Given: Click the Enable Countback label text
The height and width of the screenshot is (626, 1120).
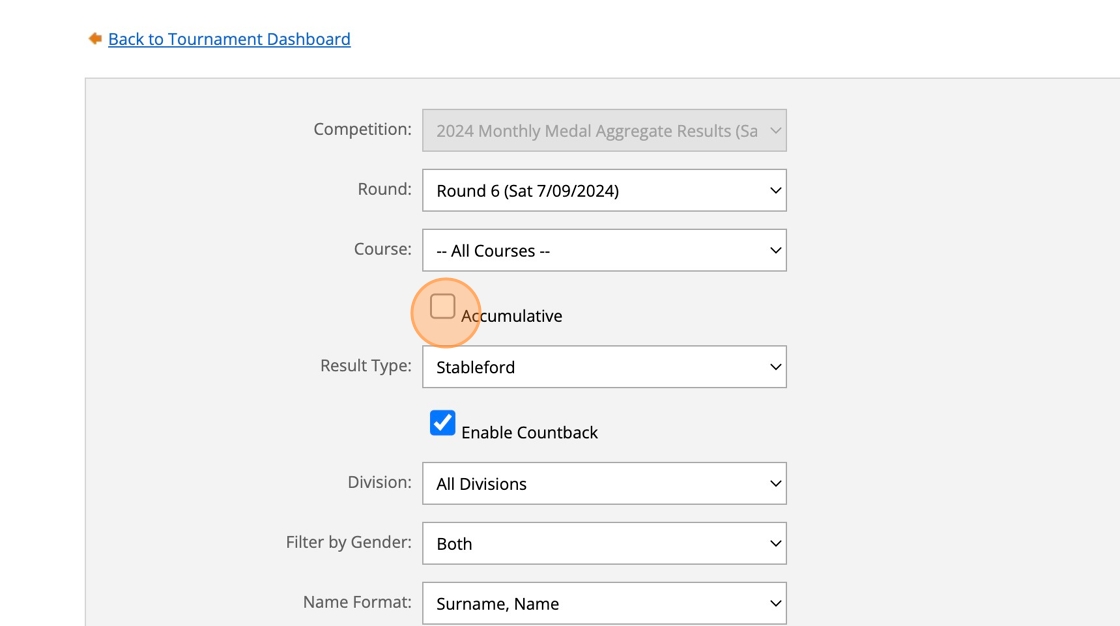Looking at the screenshot, I should (x=529, y=432).
